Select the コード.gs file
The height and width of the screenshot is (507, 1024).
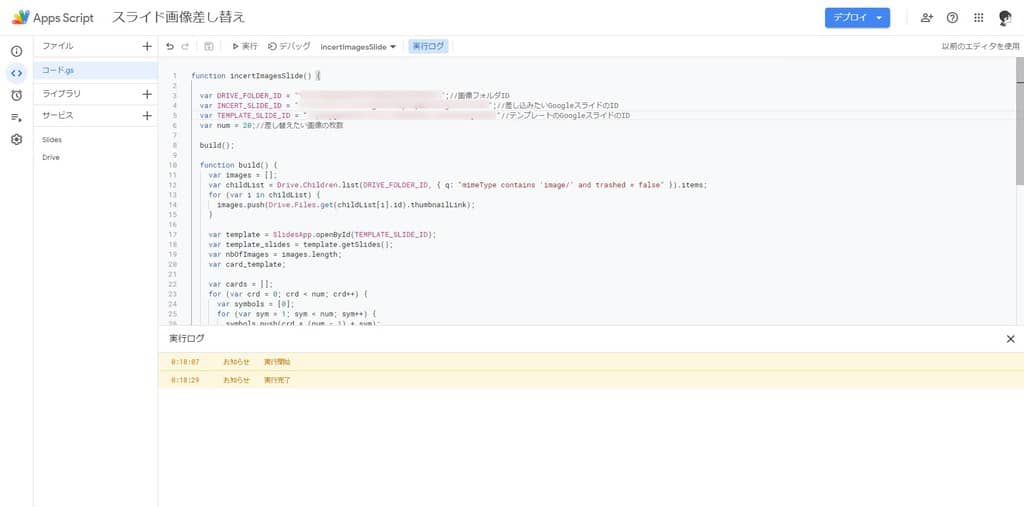click(95, 70)
